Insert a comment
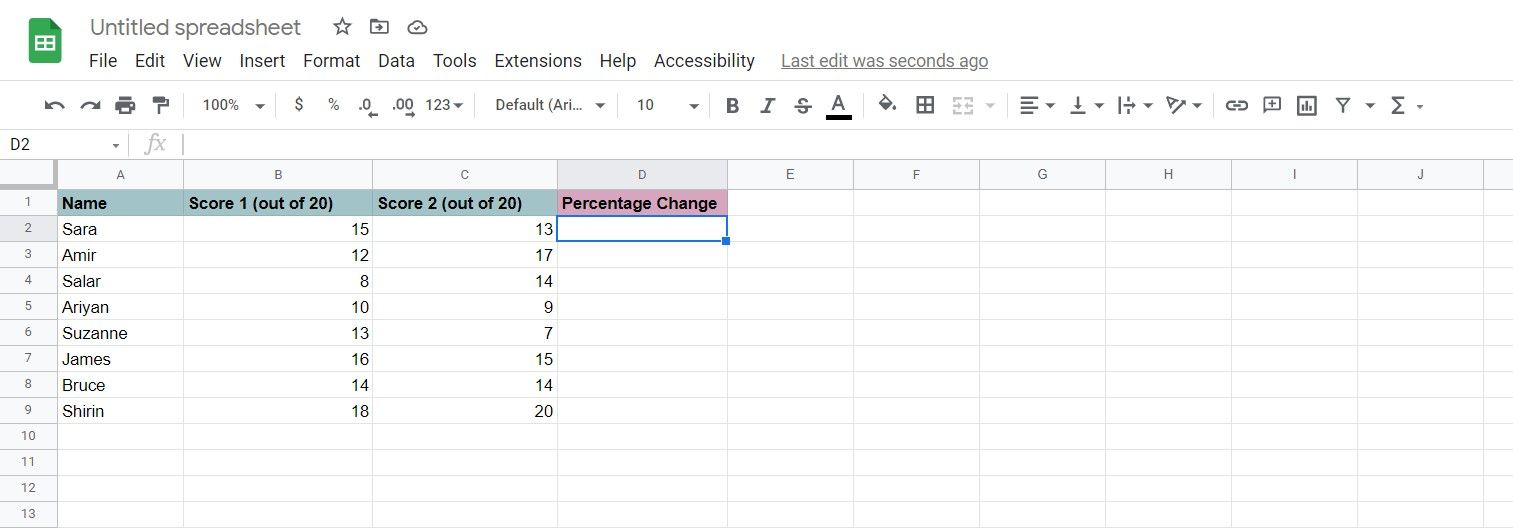Image resolution: width=1513 pixels, height=528 pixels. coord(1271,105)
